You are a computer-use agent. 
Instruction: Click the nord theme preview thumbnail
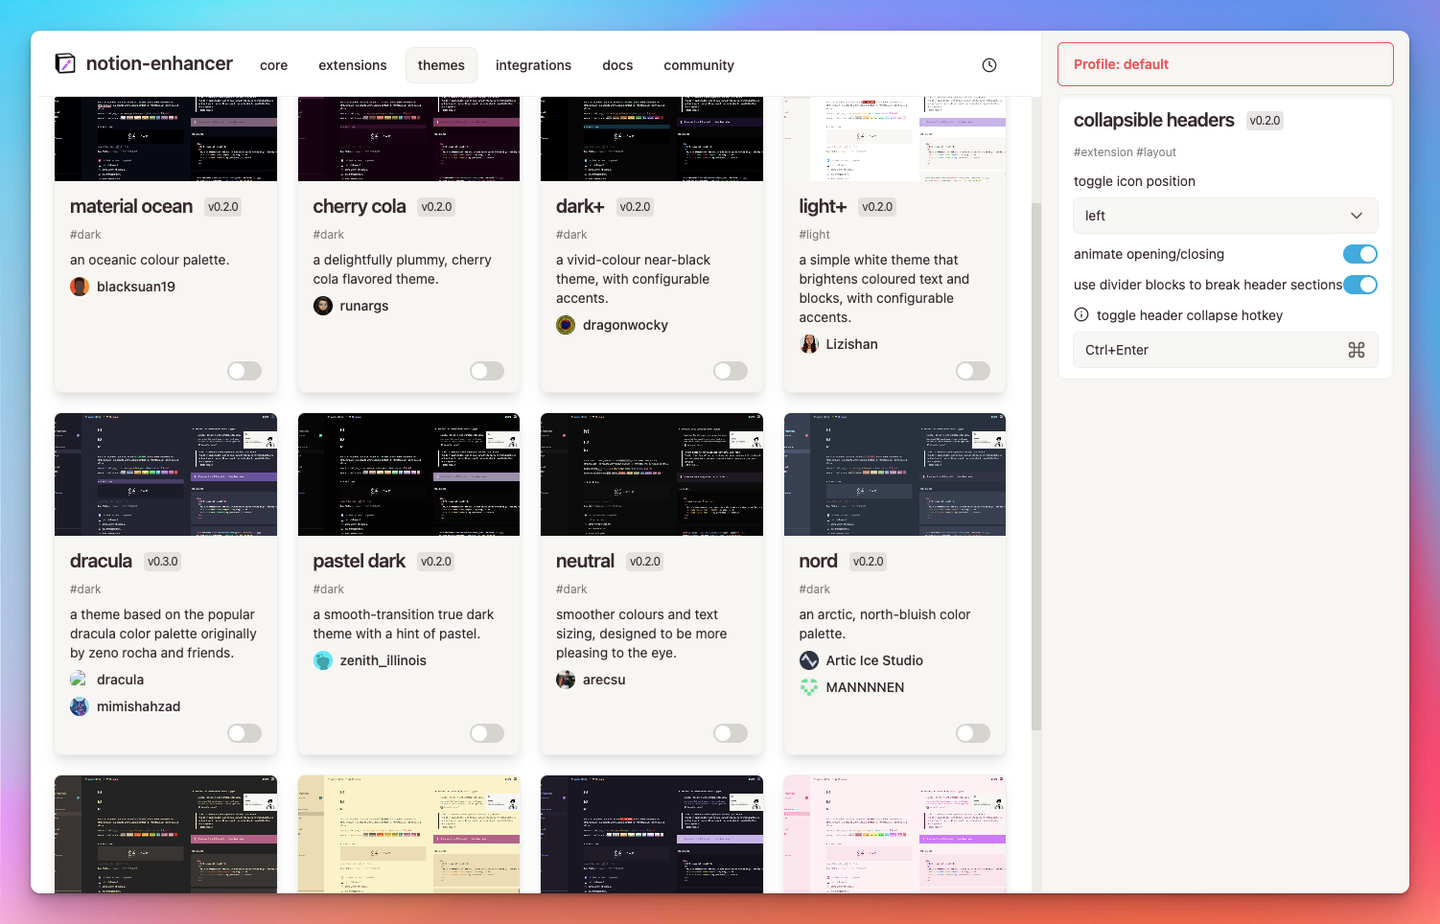coord(894,474)
